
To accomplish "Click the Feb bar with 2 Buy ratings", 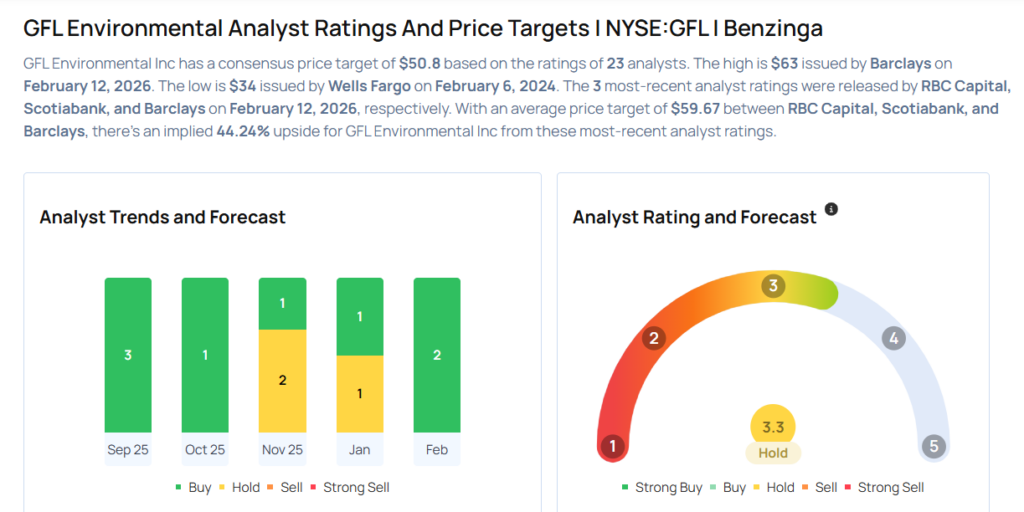I will [437, 354].
